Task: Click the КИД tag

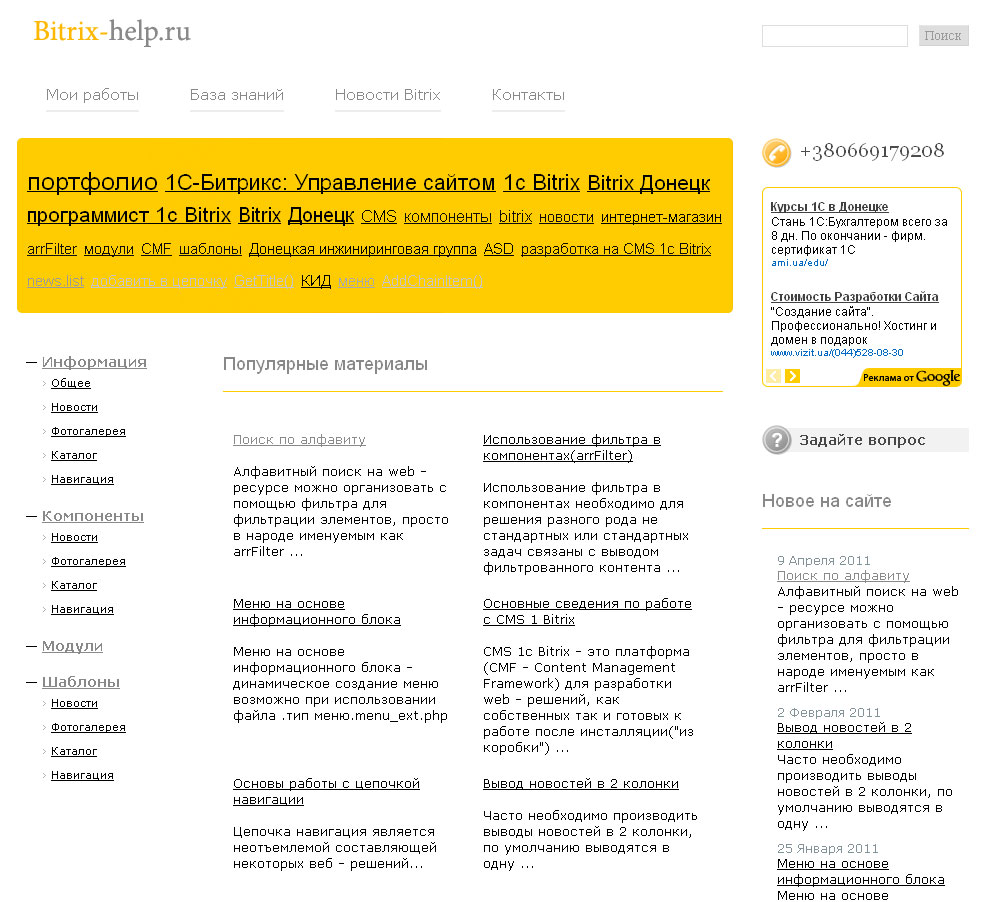Action: 316,281
